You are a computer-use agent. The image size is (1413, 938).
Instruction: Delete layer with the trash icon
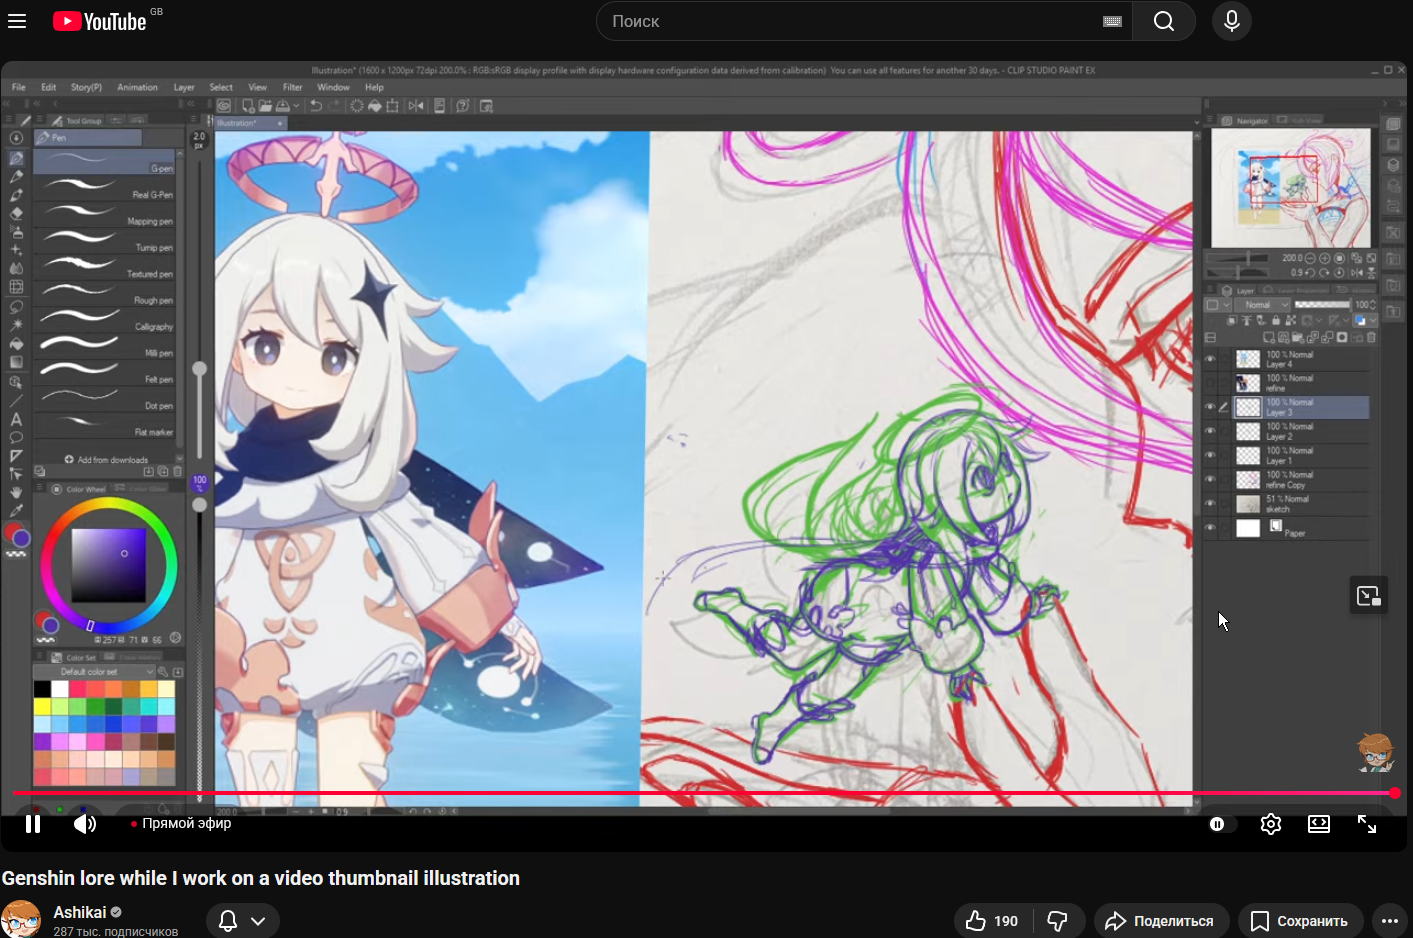(x=1372, y=338)
